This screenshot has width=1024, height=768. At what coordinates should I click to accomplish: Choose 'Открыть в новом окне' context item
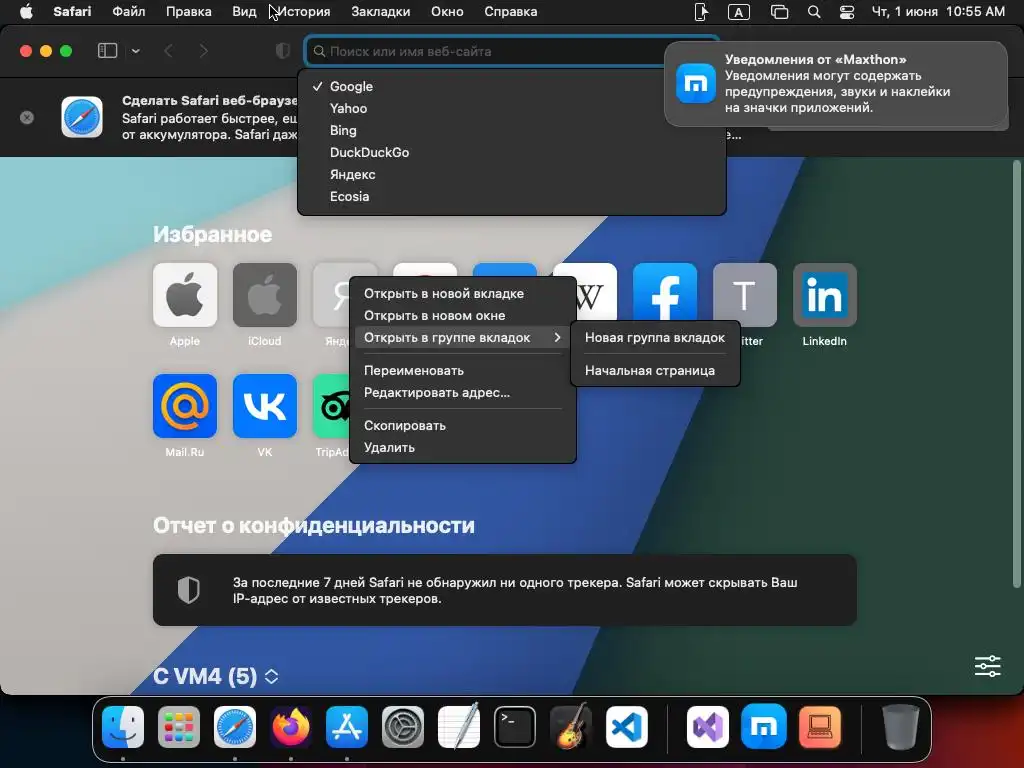click(x=463, y=315)
